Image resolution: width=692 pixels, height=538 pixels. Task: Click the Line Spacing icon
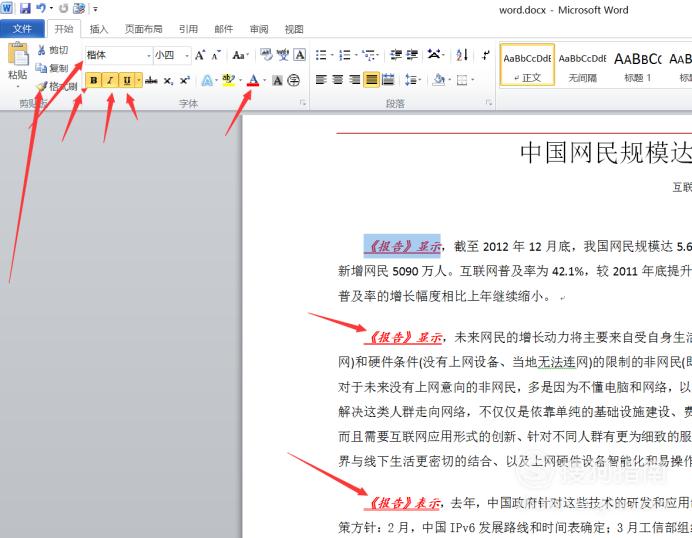(411, 80)
